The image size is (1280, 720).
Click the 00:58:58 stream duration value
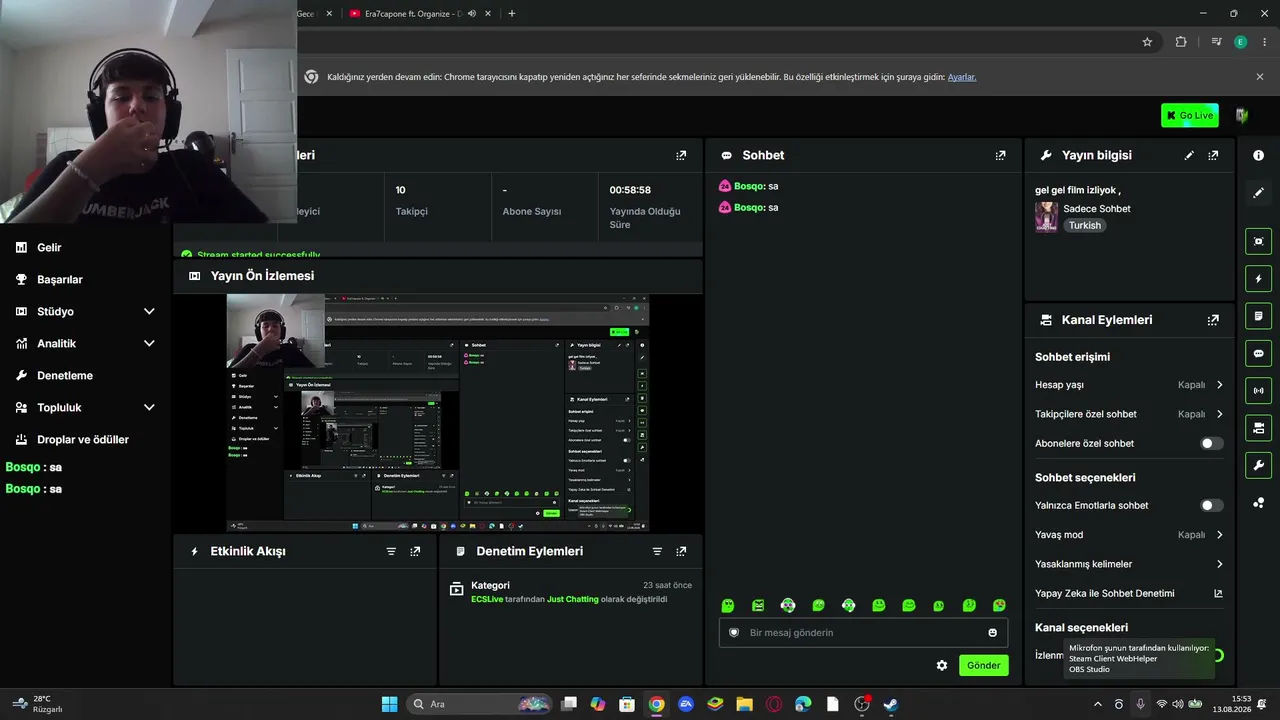630,190
